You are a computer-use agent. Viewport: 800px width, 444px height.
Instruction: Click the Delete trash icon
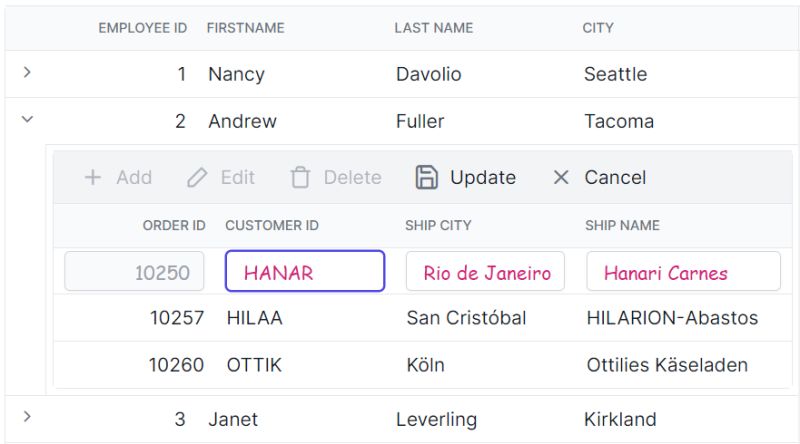(300, 177)
